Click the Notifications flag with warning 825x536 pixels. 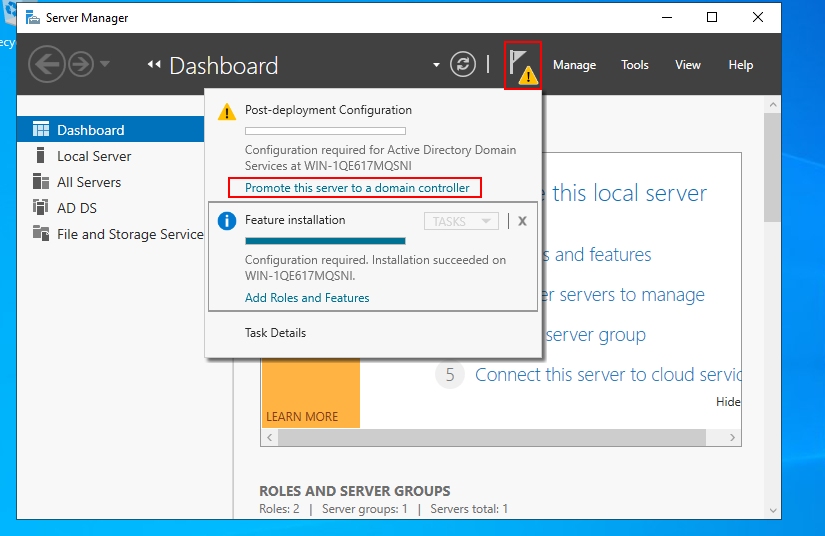(x=523, y=65)
